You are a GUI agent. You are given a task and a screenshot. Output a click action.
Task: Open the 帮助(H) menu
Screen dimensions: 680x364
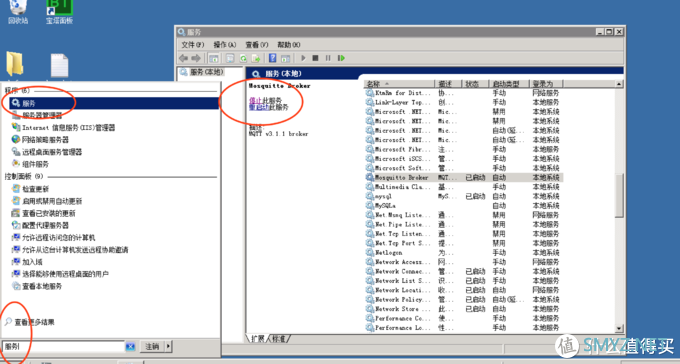coord(289,45)
